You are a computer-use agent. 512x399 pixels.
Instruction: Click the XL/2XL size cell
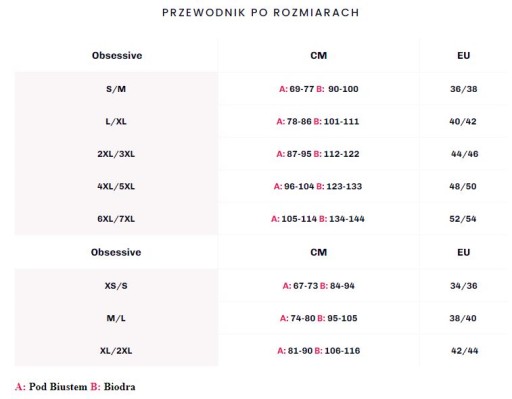click(x=116, y=351)
